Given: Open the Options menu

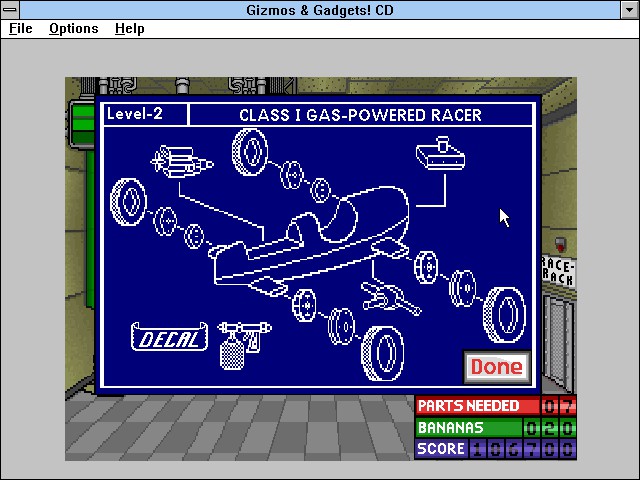Looking at the screenshot, I should tap(74, 29).
